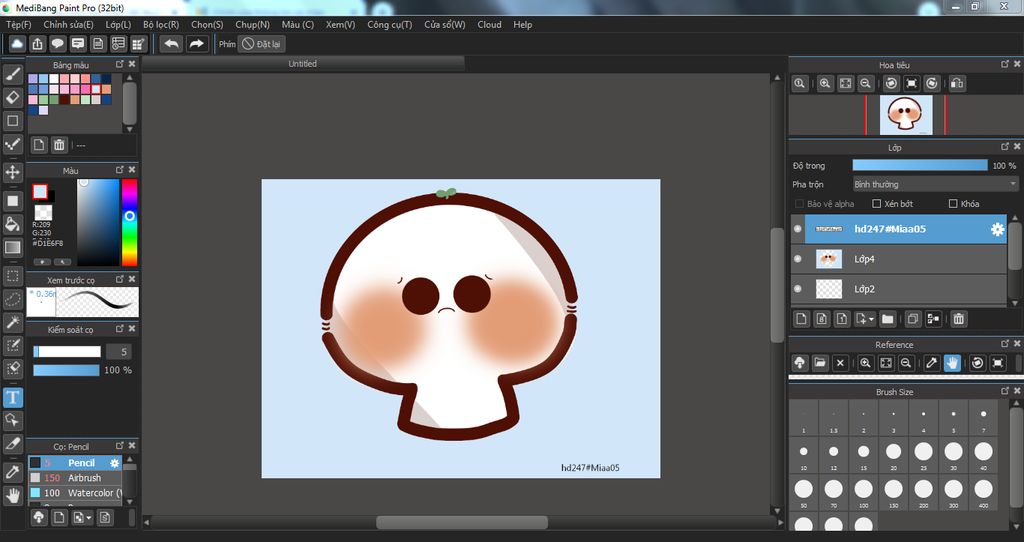Toggle visibility of Lớp2 layer
This screenshot has height=542, width=1024.
coord(797,289)
